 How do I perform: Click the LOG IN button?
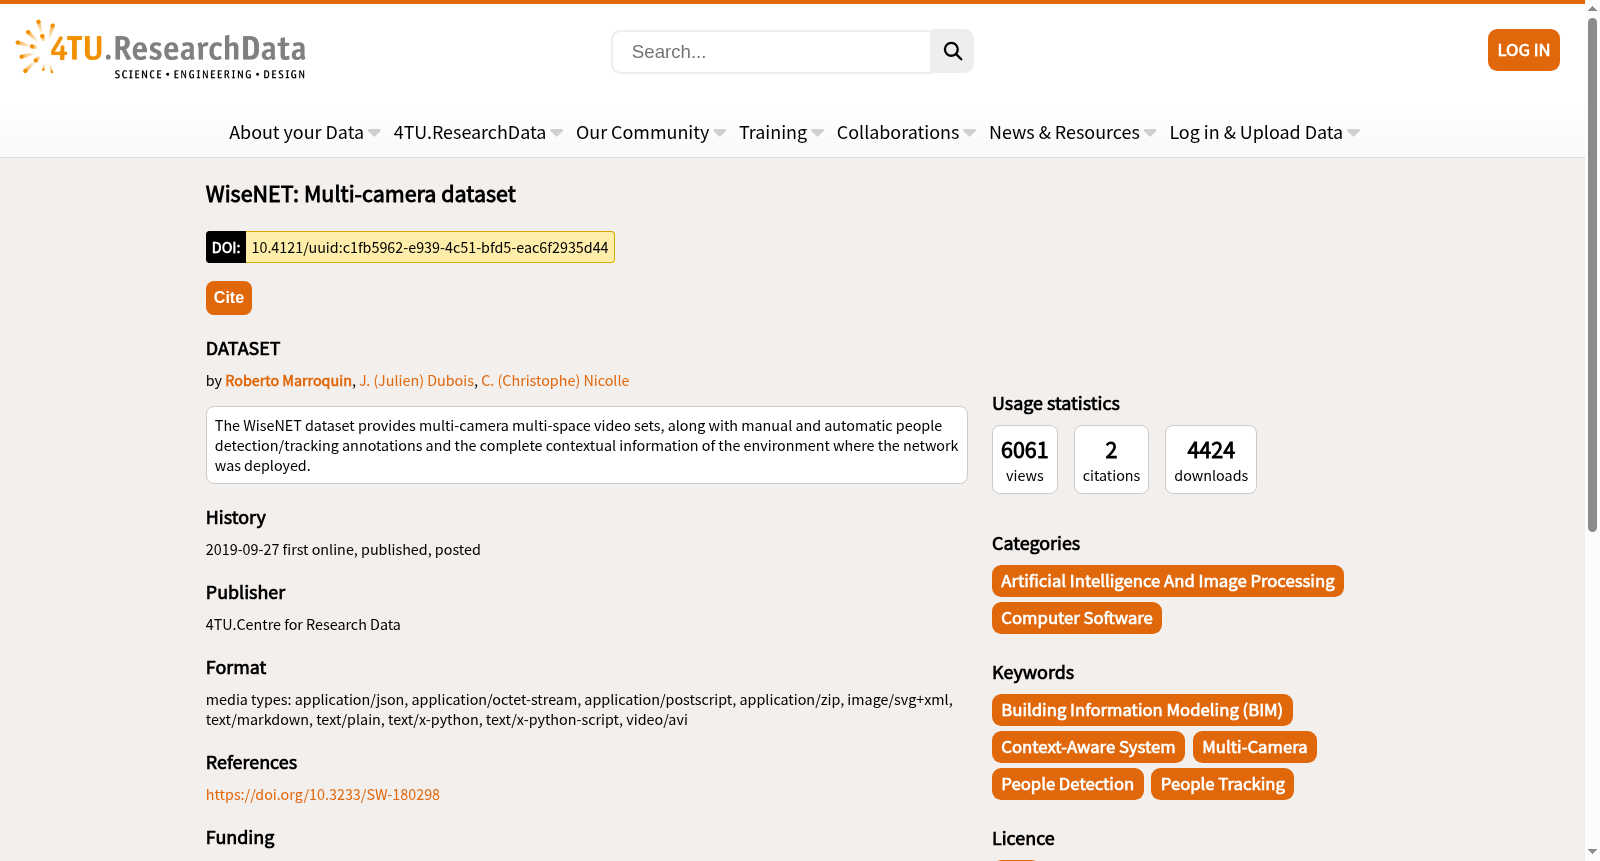click(1523, 50)
